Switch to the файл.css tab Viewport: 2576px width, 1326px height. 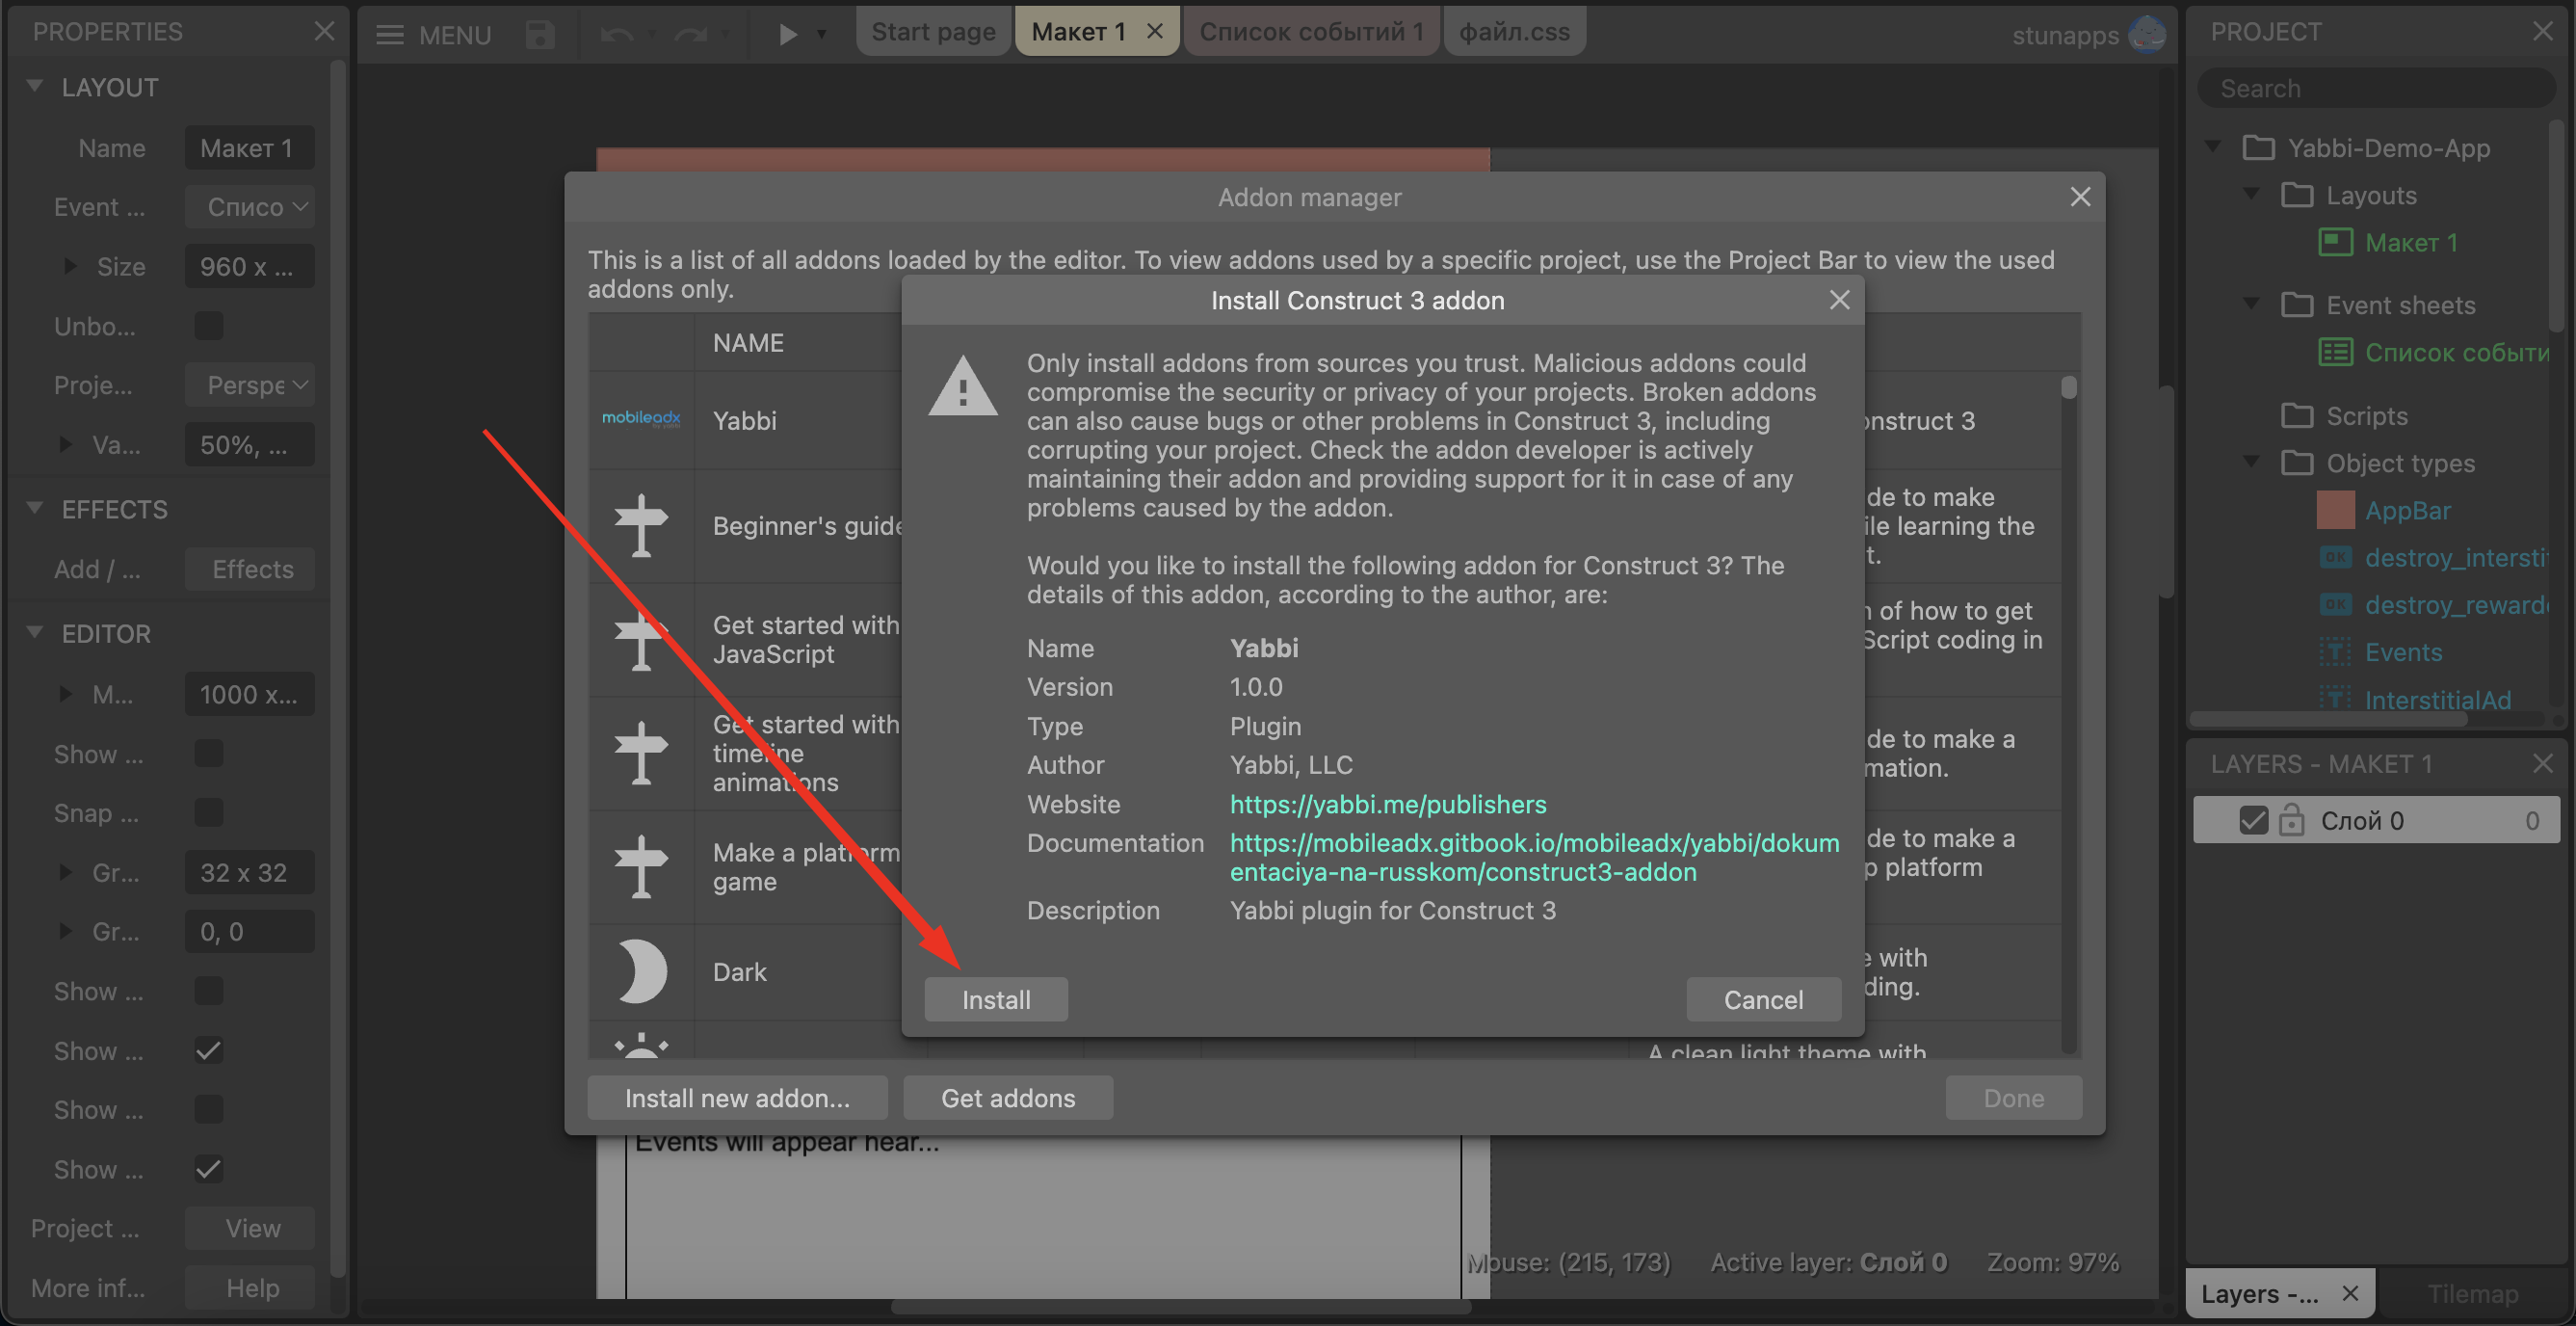click(1513, 32)
